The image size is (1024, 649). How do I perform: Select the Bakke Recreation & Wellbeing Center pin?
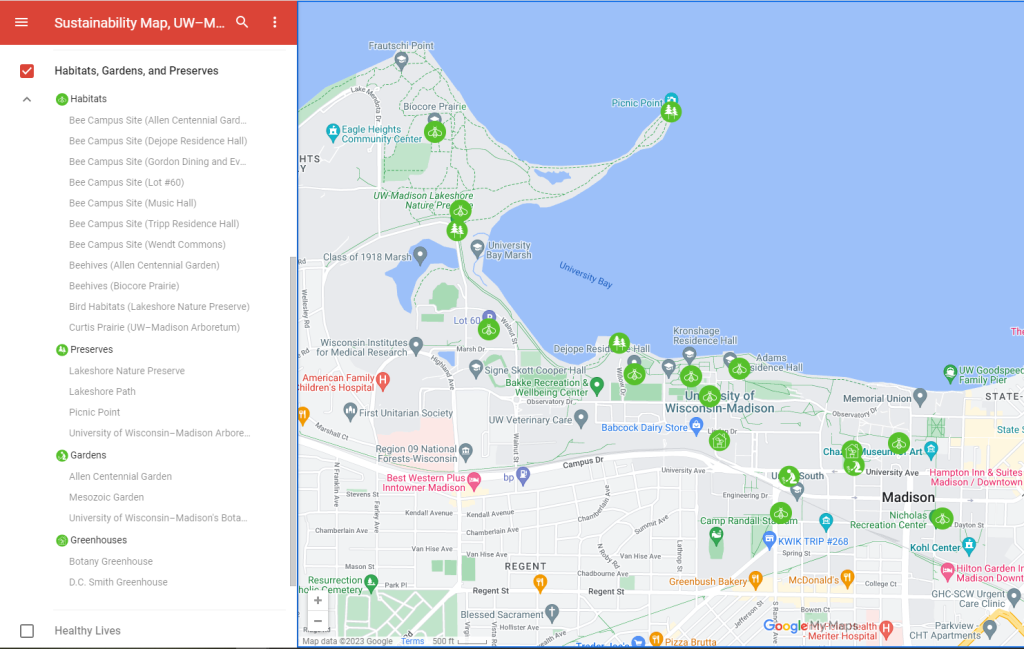(596, 386)
